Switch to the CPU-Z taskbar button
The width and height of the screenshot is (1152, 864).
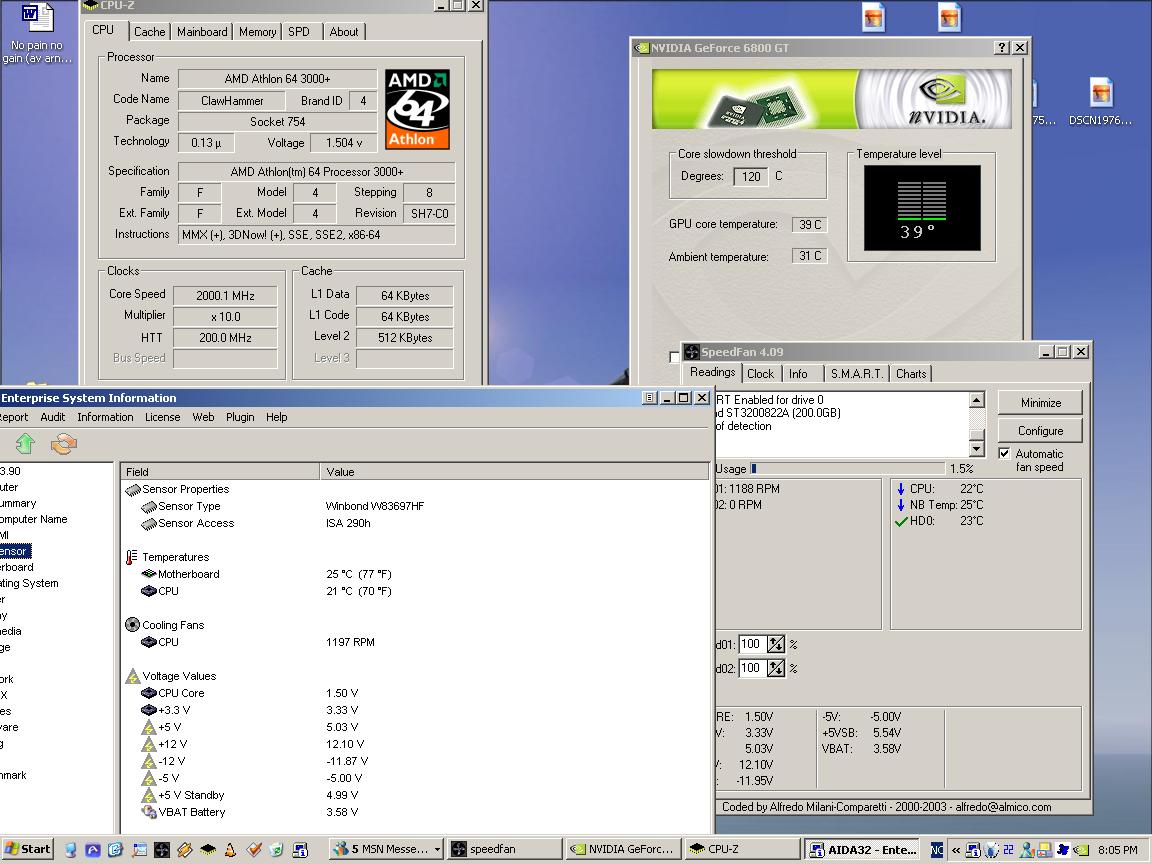point(743,849)
